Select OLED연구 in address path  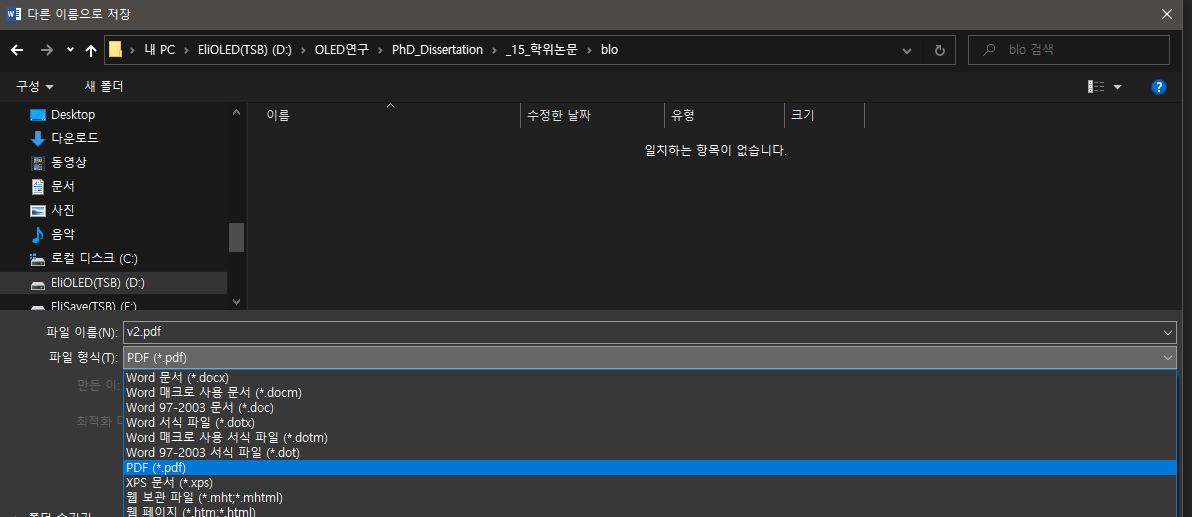[341, 50]
